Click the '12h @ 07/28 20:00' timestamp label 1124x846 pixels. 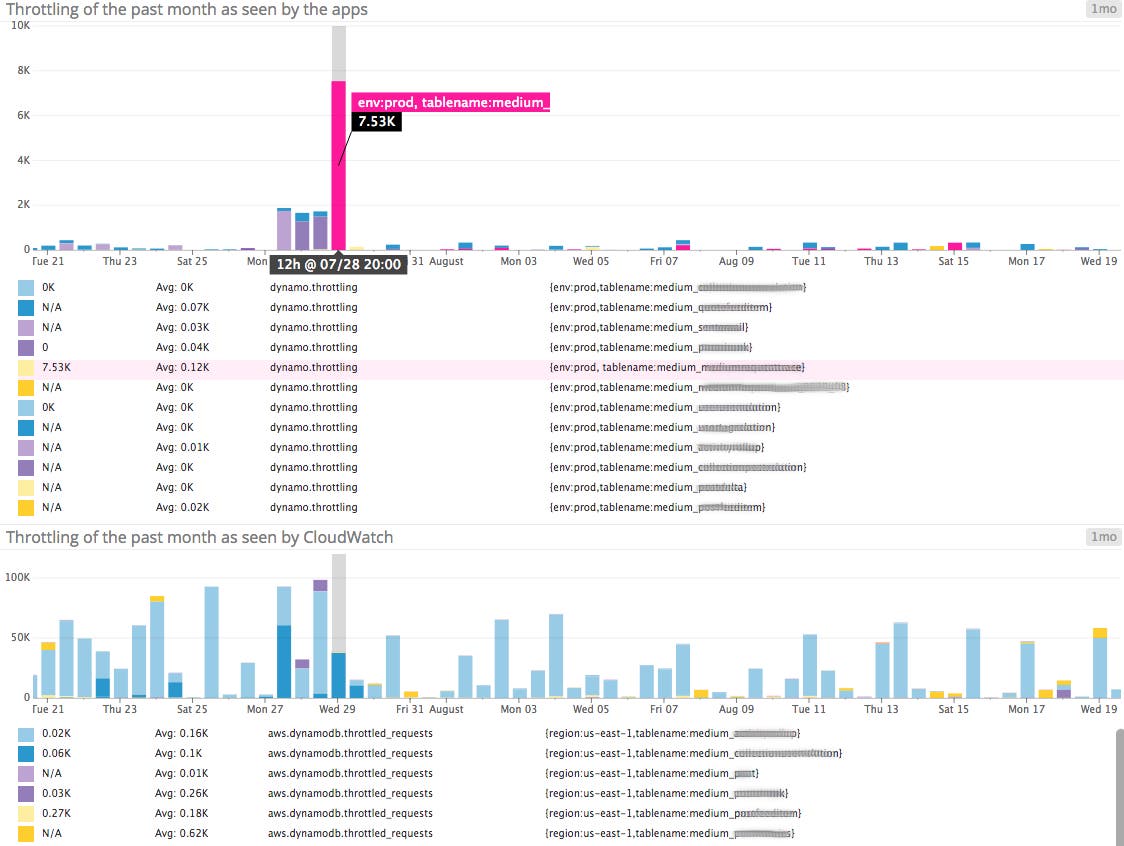pos(338,265)
